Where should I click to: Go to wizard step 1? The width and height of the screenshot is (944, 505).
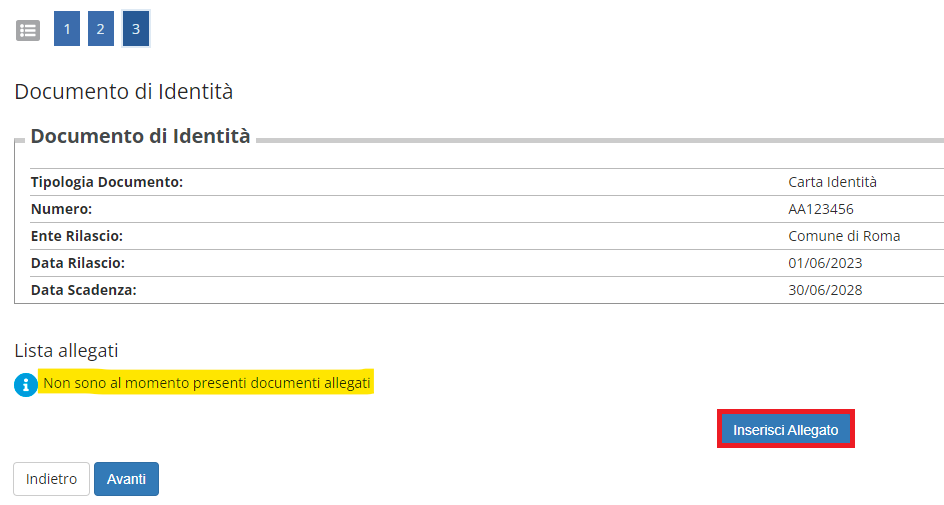[x=67, y=28]
